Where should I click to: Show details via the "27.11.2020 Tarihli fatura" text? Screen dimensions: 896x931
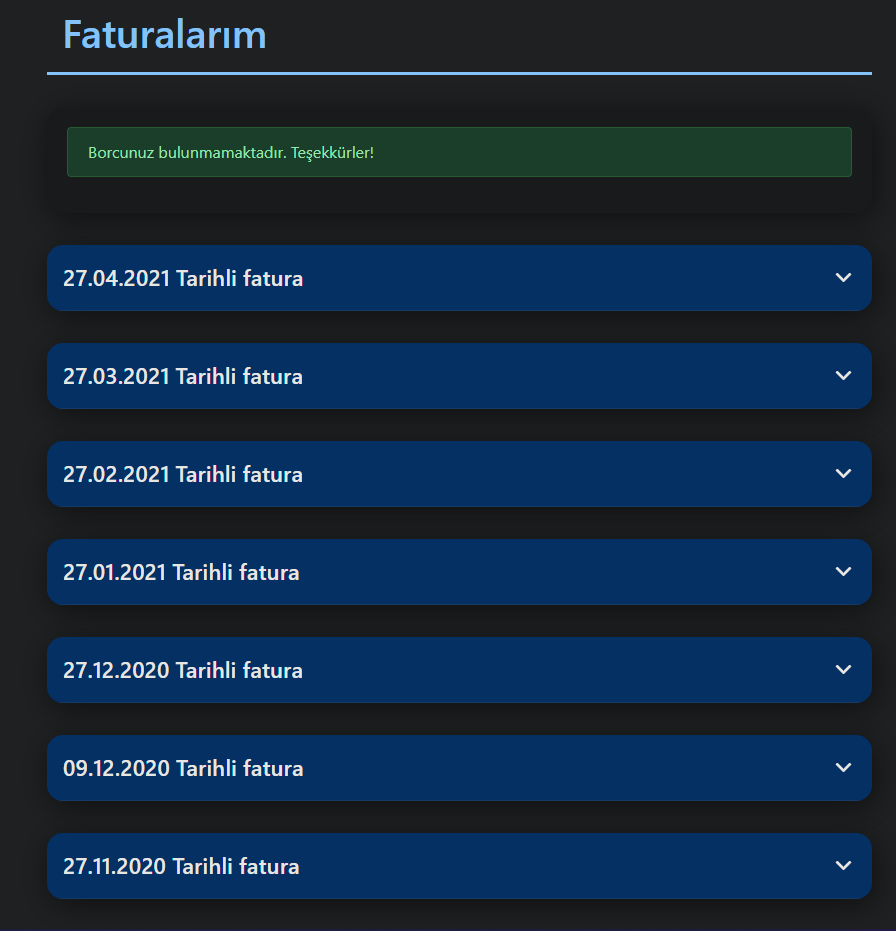(x=181, y=866)
